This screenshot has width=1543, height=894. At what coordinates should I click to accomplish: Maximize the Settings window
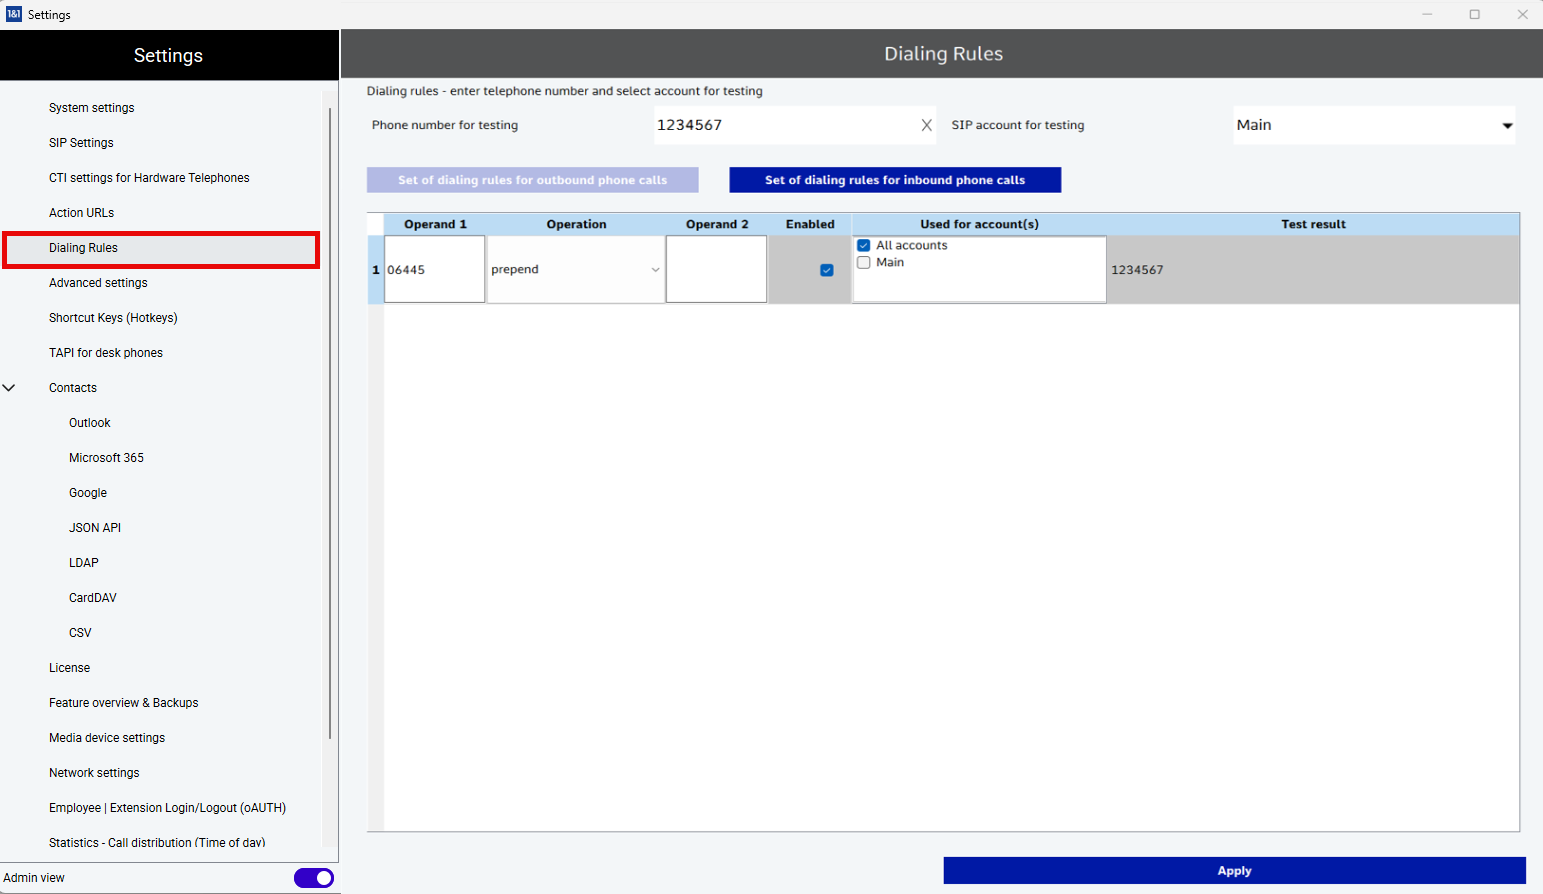pos(1474,14)
